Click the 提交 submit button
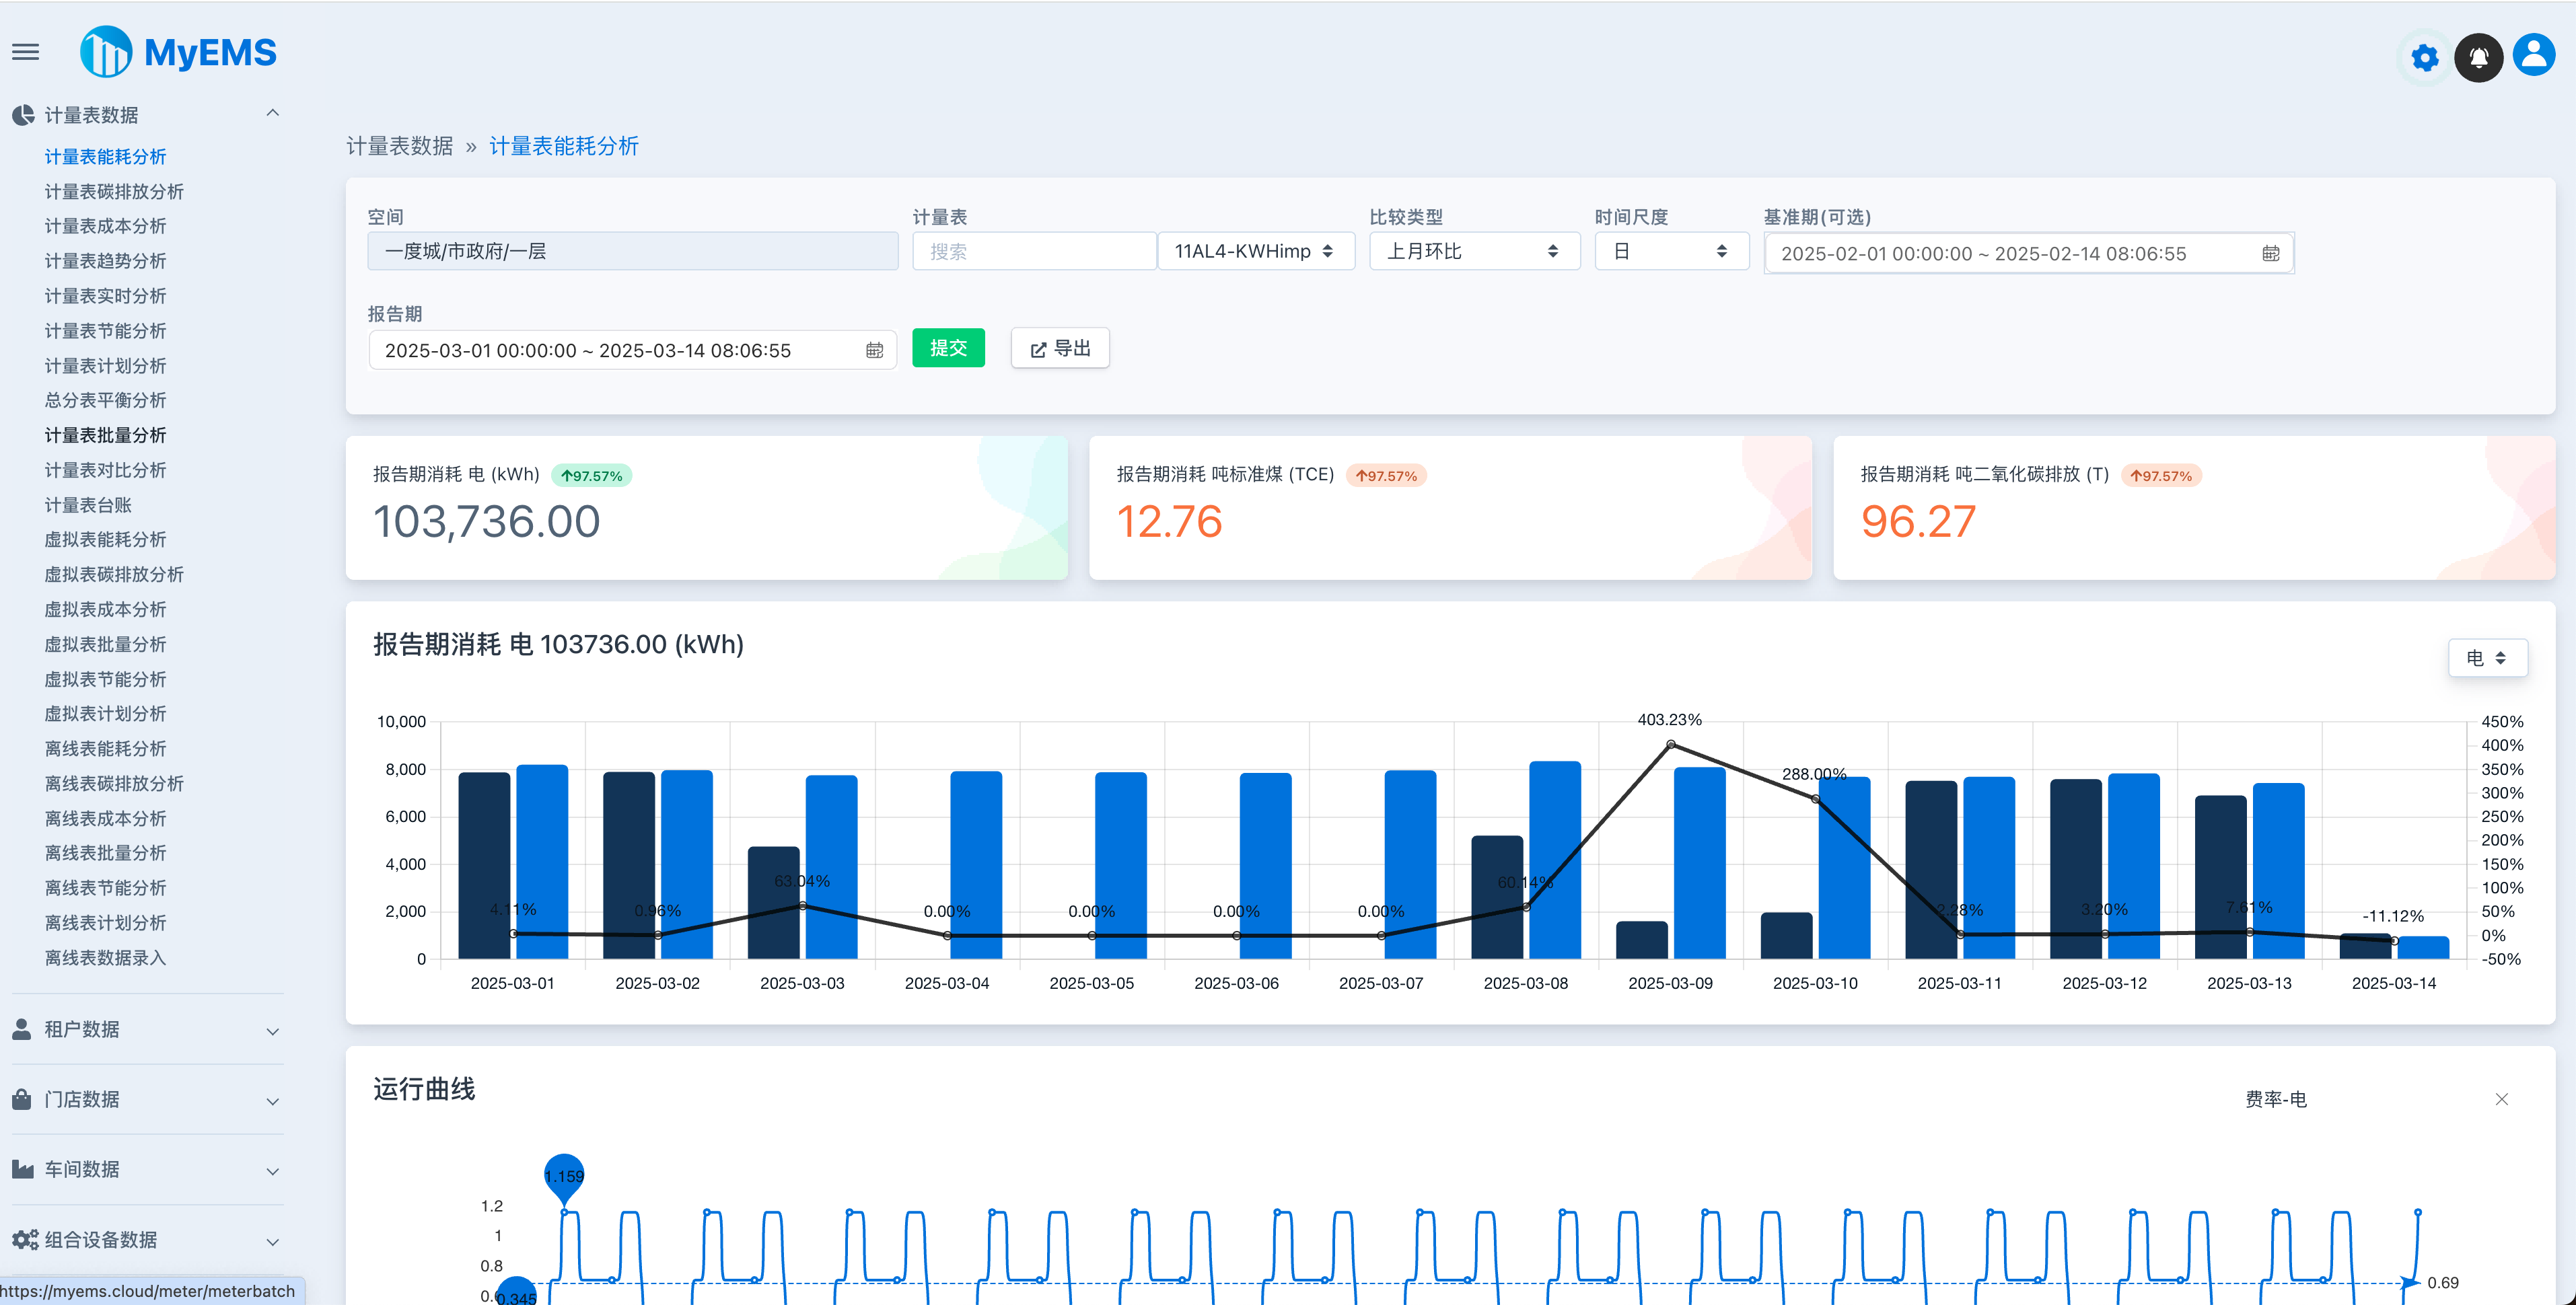Image resolution: width=2576 pixels, height=1305 pixels. [948, 348]
